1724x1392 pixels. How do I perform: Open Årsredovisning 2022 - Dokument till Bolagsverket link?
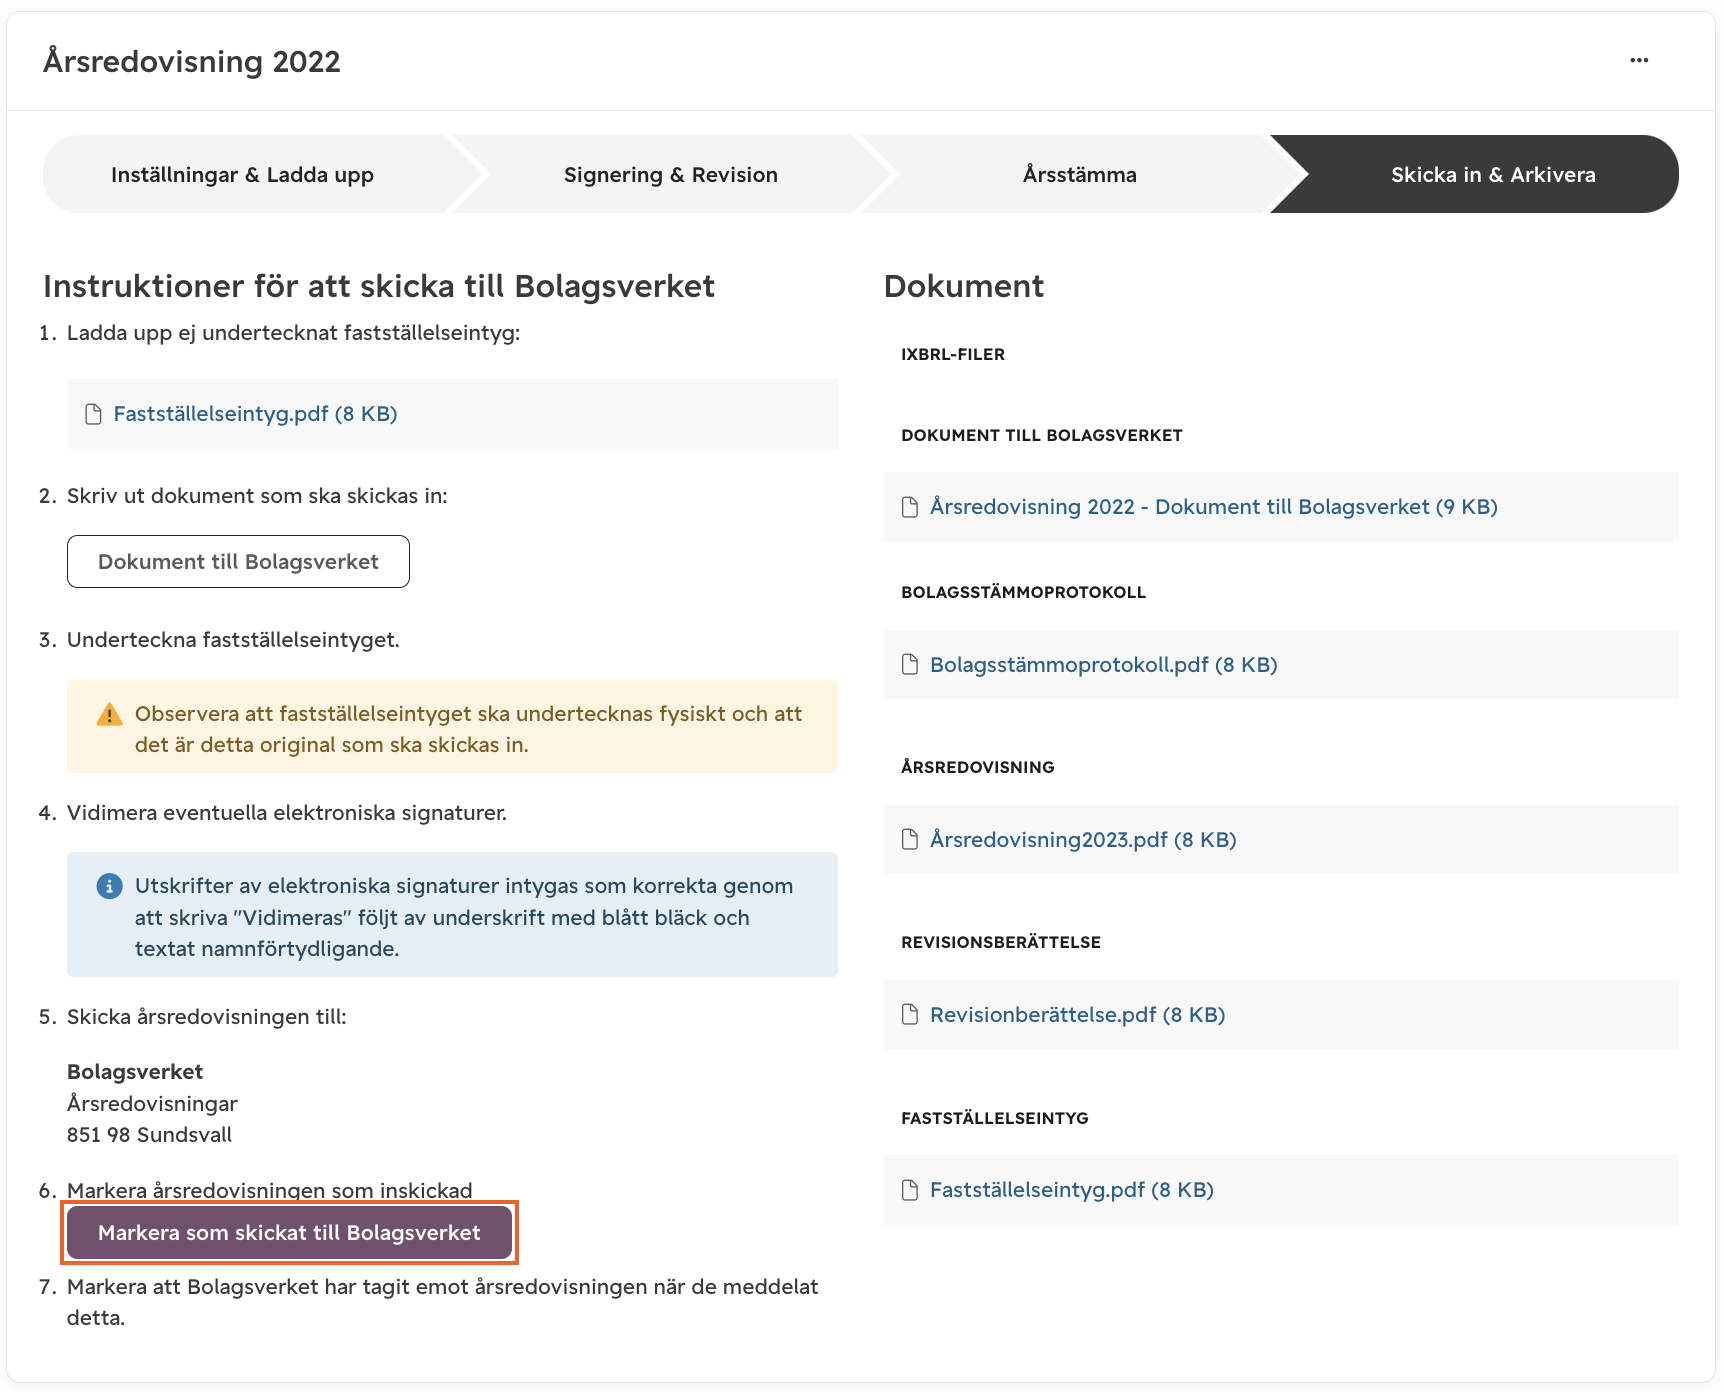click(x=1213, y=507)
